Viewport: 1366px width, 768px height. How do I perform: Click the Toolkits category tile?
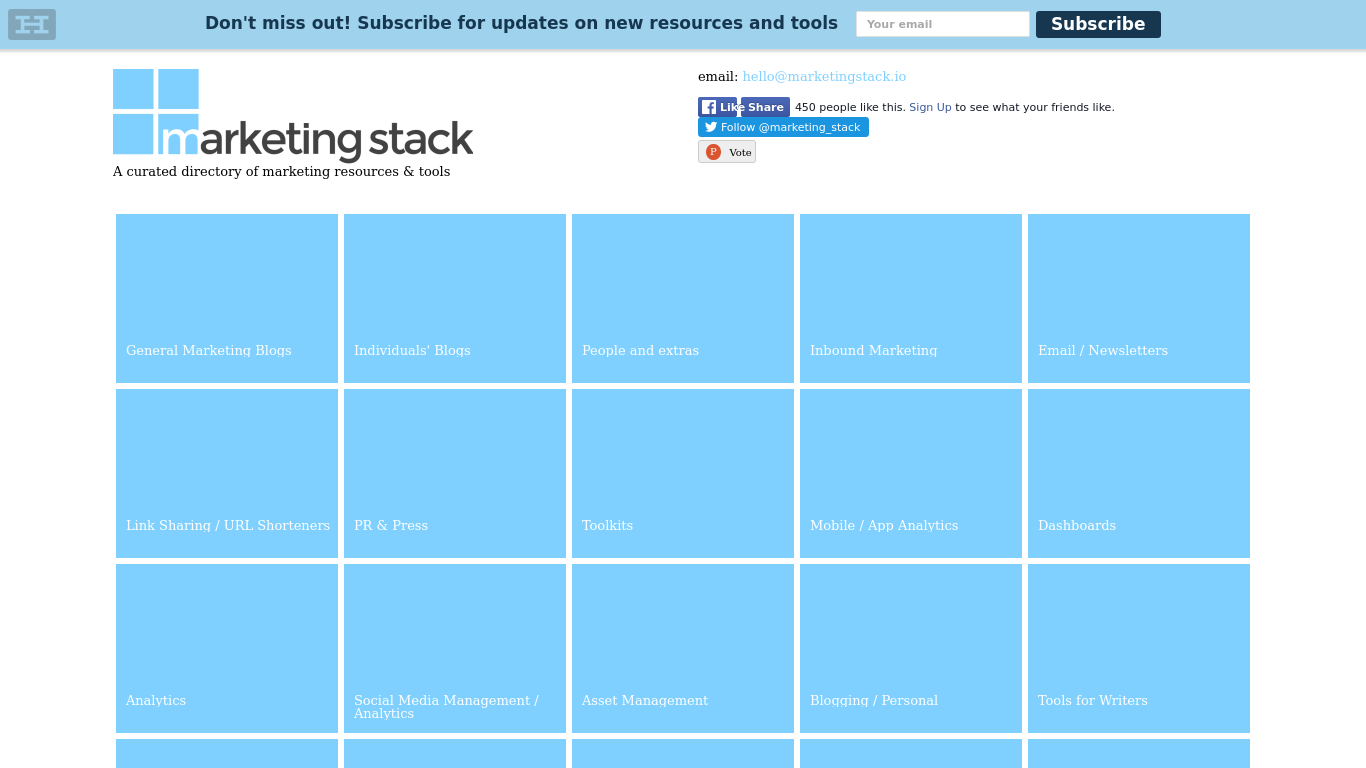coord(682,473)
